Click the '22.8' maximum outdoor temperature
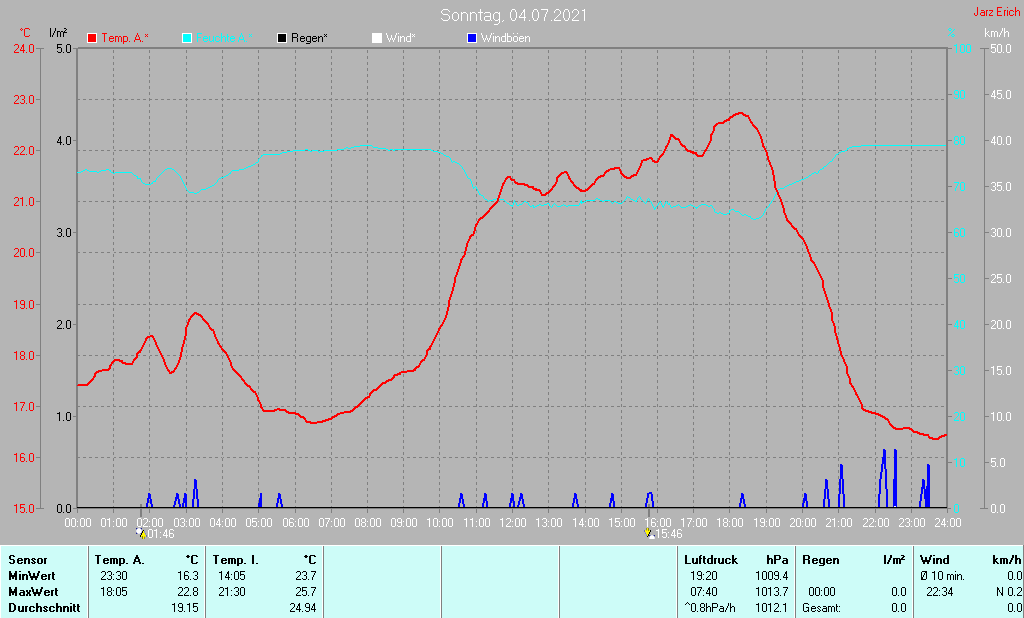The height and width of the screenshot is (618, 1024). 188,592
